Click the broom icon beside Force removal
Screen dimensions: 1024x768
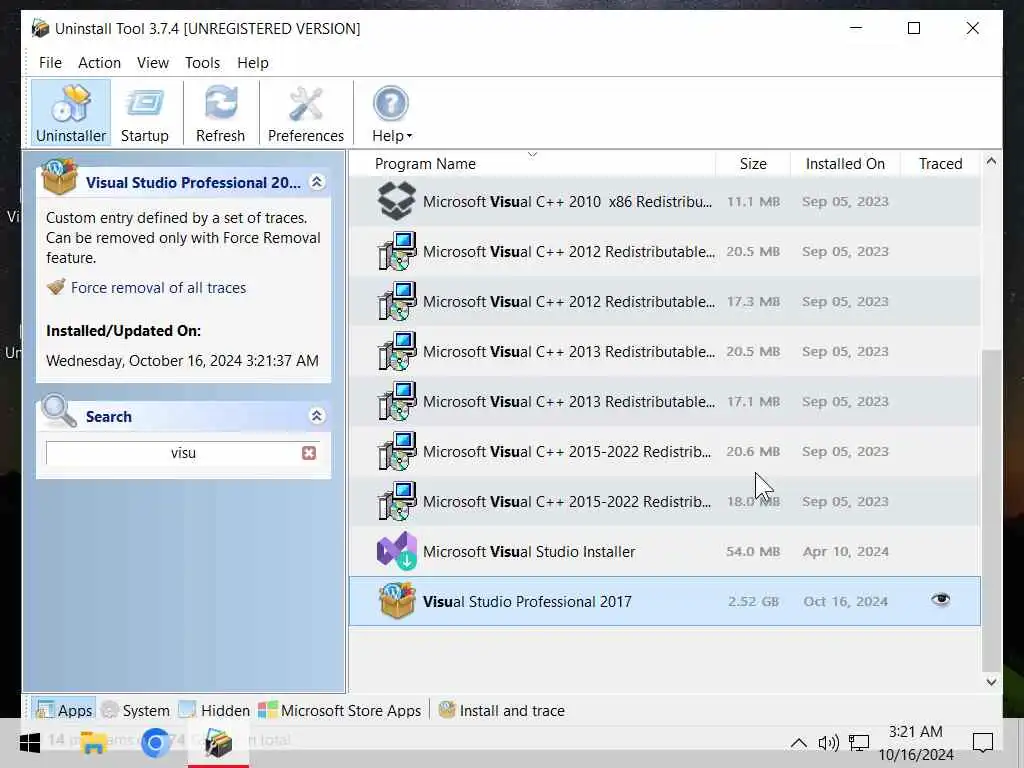click(56, 287)
